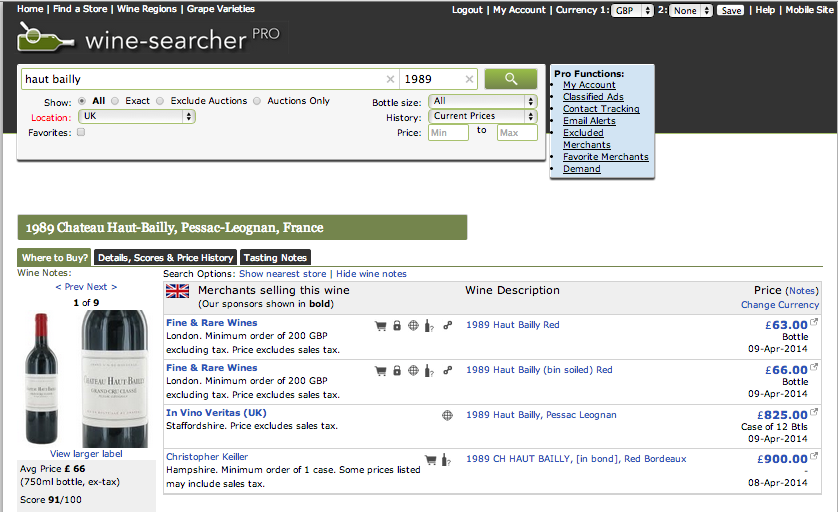The width and height of the screenshot is (838, 512).
Task: Click globe icon in In Vino Veritas row
Action: pyautogui.click(x=447, y=415)
